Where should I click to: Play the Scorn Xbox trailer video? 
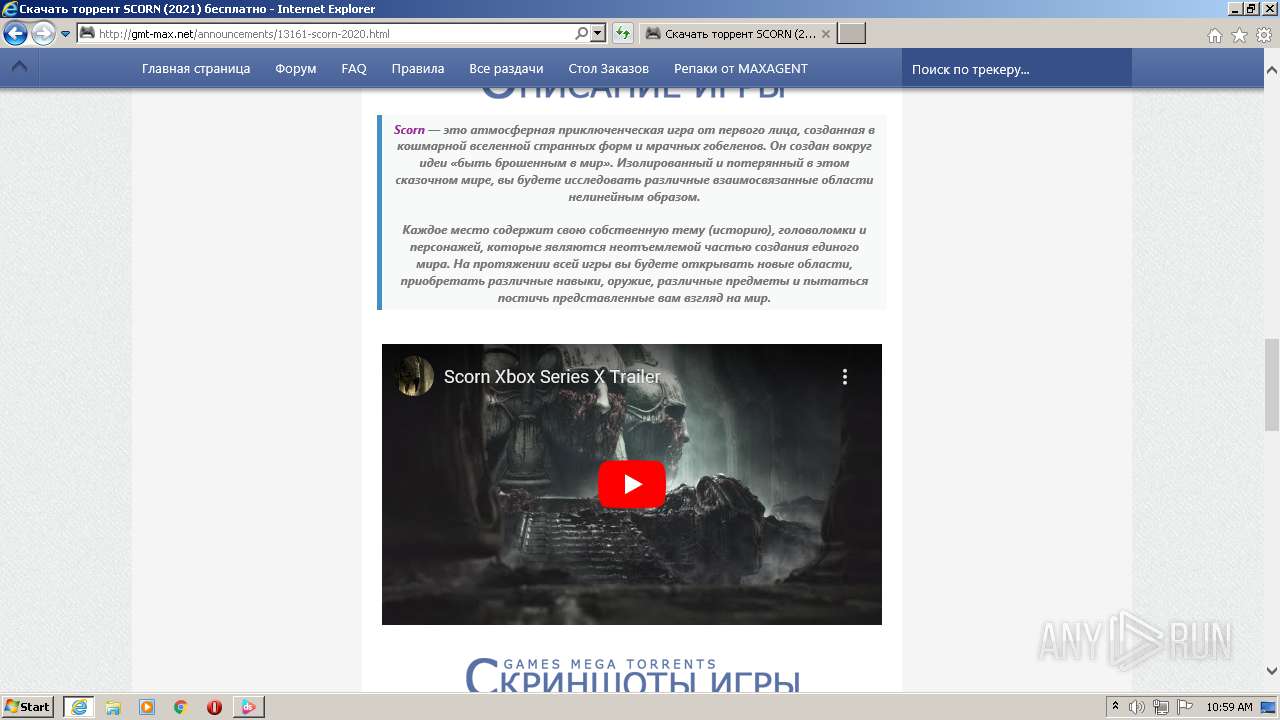[632, 484]
